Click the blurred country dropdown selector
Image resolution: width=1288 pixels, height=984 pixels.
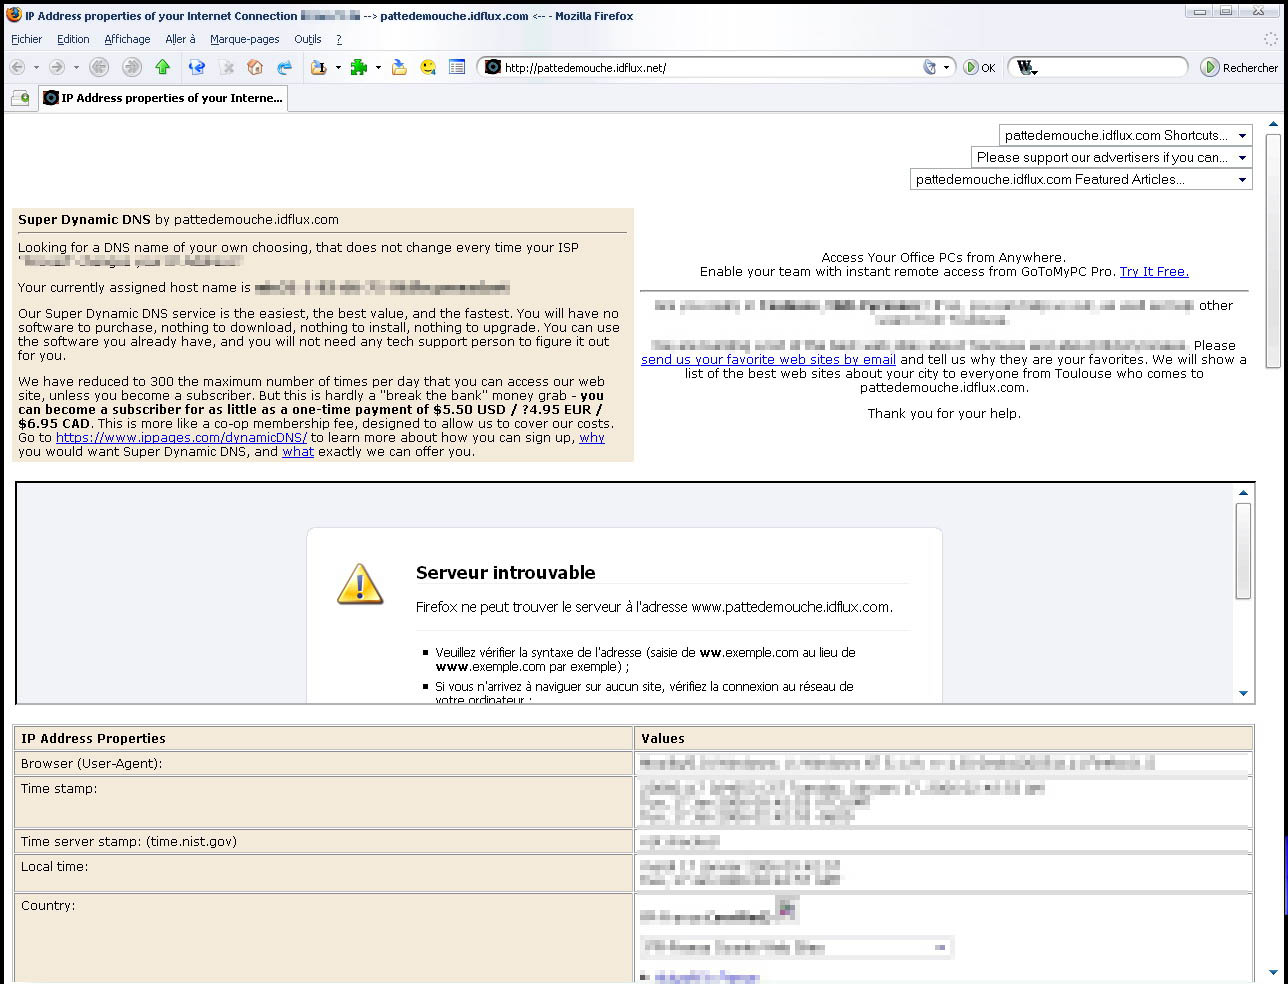point(797,947)
